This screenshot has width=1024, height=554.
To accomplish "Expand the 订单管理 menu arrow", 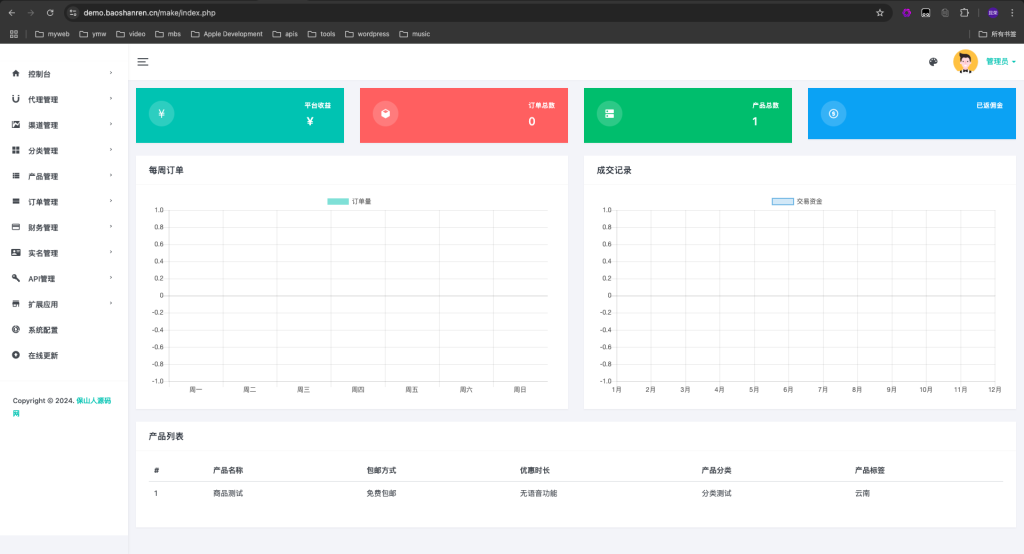I will click(x=111, y=201).
